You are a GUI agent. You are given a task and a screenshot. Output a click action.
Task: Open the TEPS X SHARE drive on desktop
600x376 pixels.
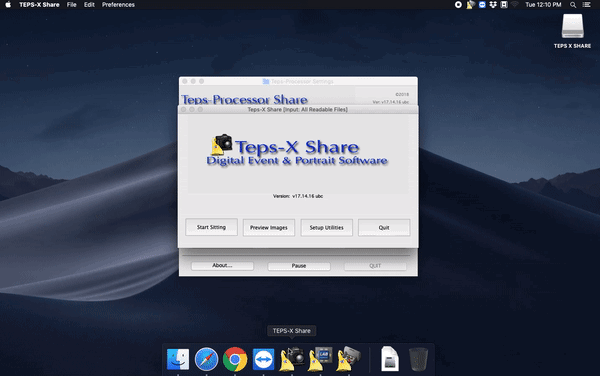[572, 26]
